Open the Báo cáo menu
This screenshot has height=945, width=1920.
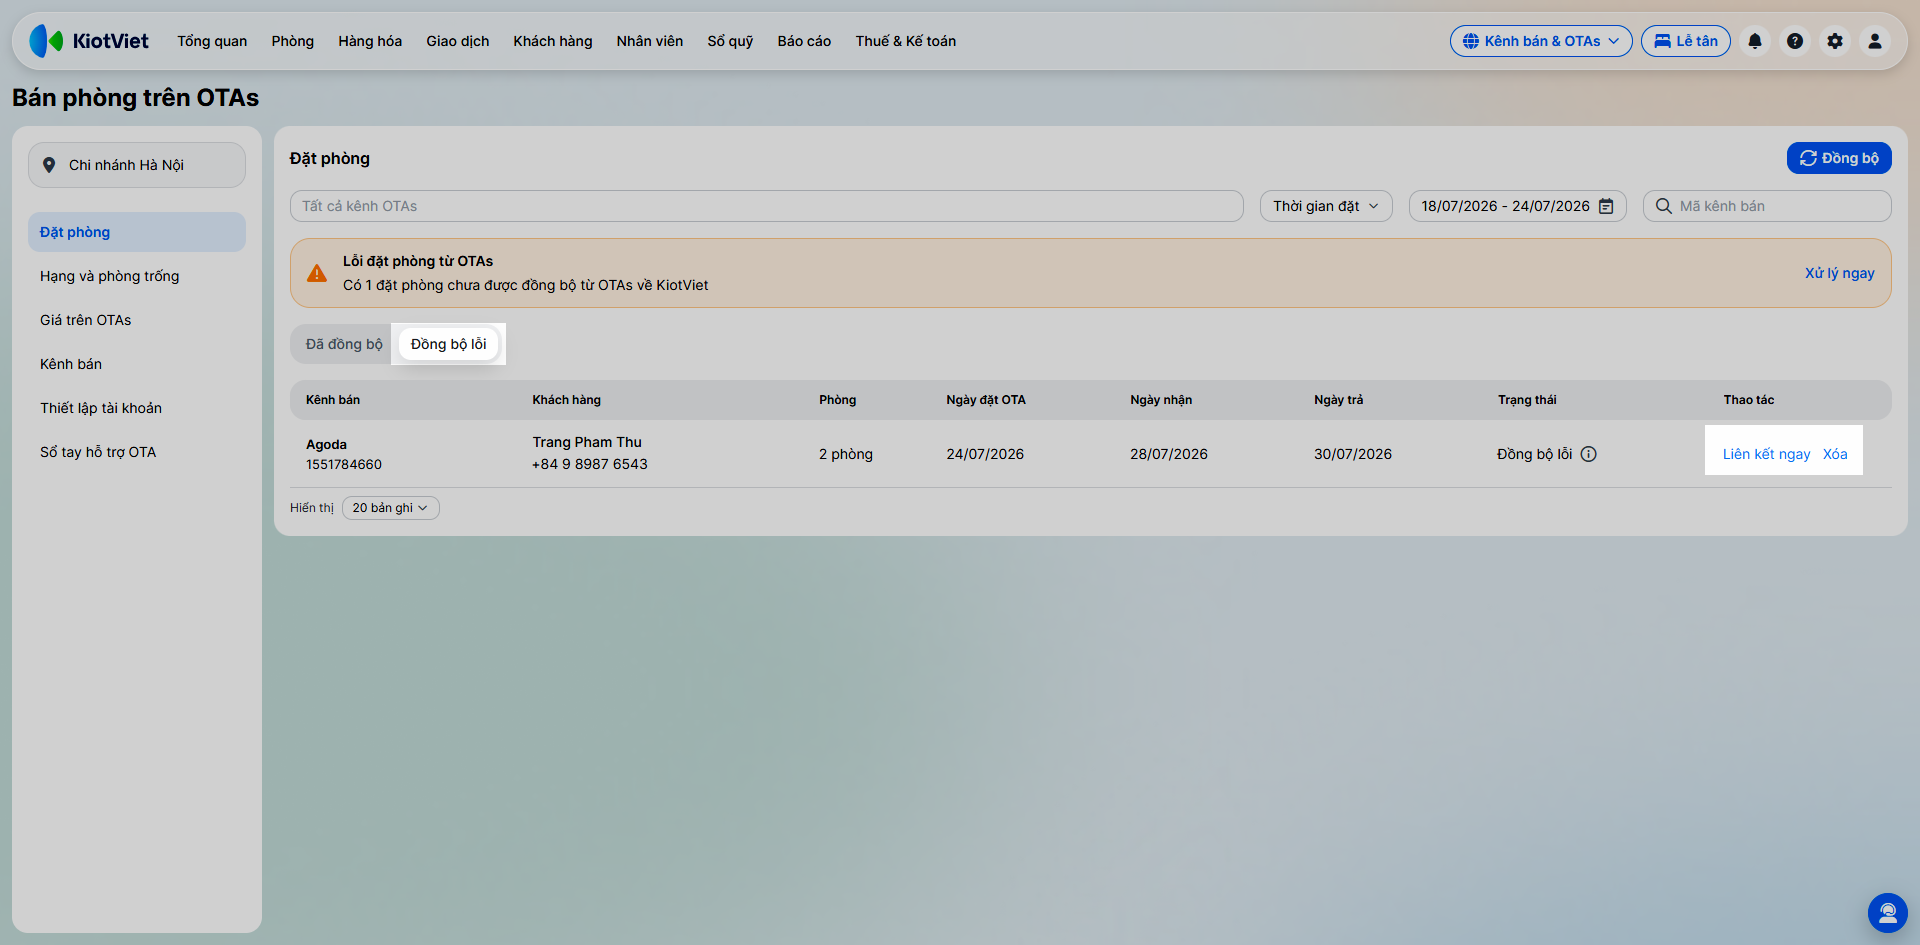804,41
